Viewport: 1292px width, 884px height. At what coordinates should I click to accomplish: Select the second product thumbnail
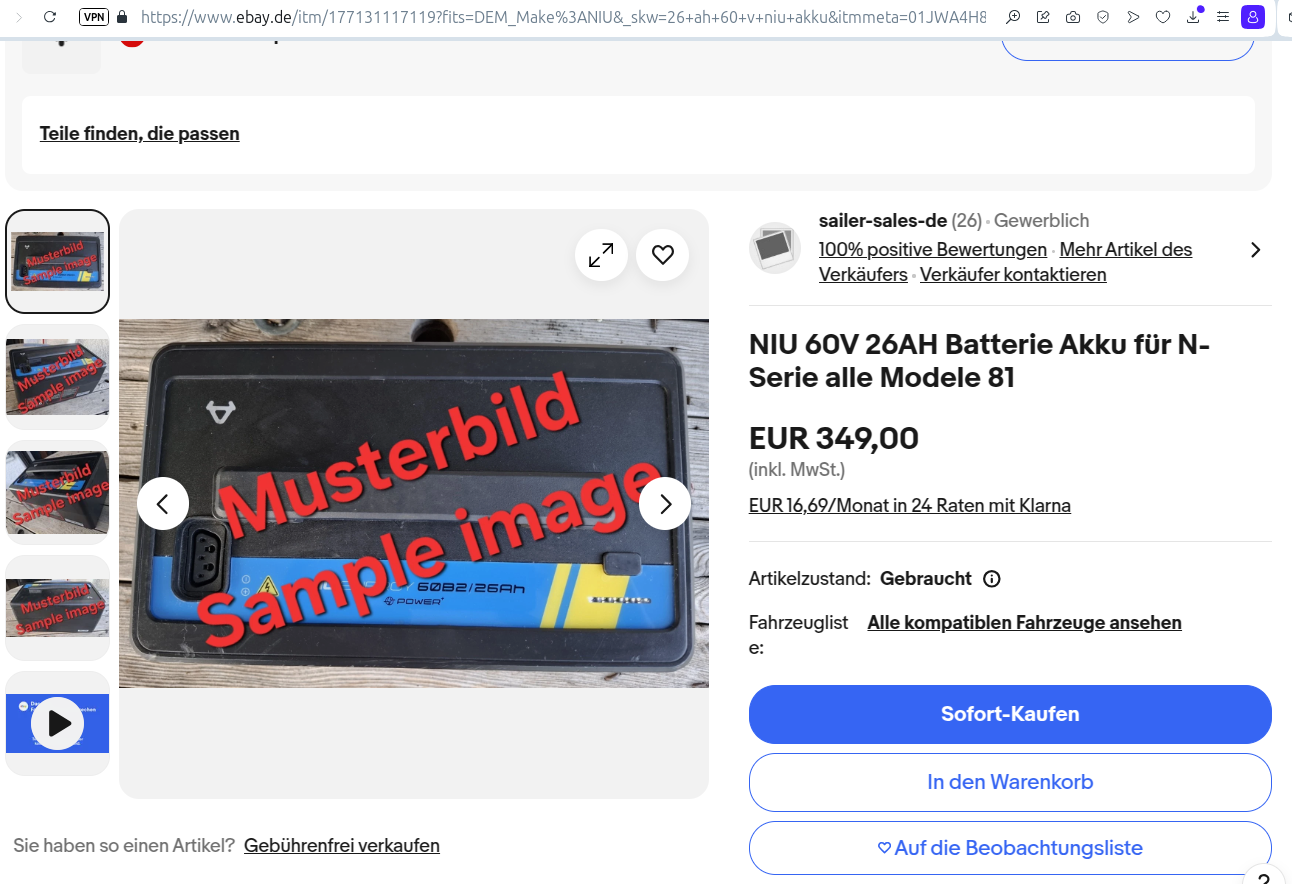[x=58, y=377]
